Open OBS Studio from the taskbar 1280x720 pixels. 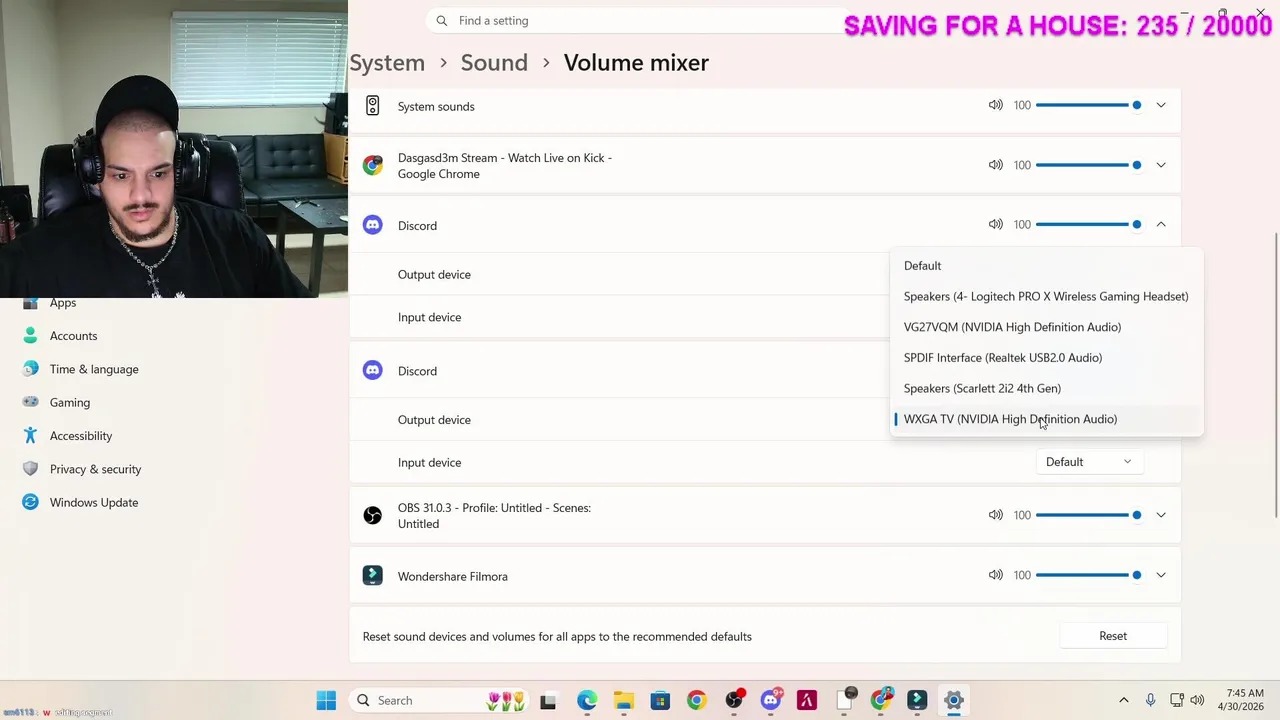[735, 700]
